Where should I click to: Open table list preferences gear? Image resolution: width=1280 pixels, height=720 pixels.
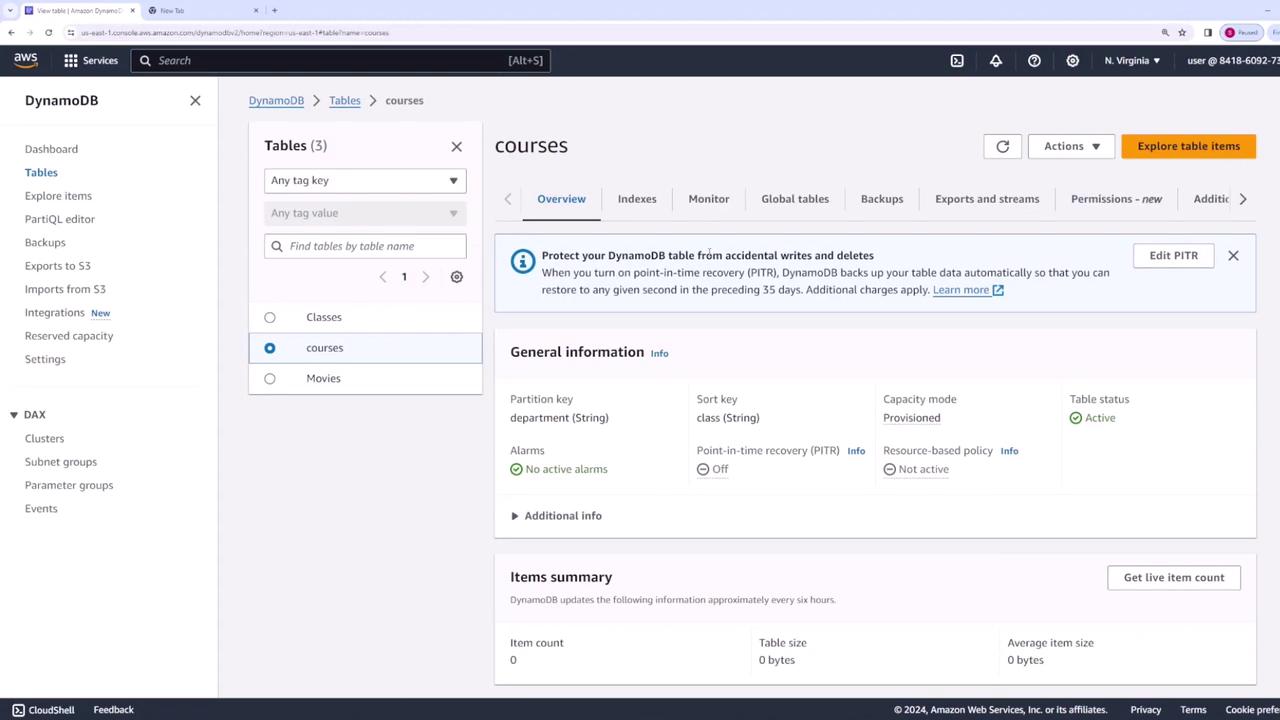(456, 277)
